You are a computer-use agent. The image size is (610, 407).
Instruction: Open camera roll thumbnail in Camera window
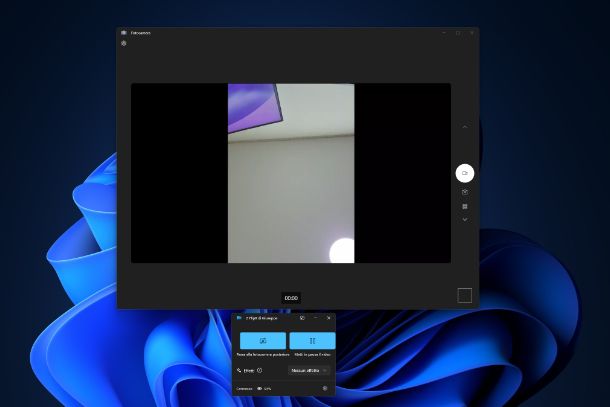click(x=465, y=295)
